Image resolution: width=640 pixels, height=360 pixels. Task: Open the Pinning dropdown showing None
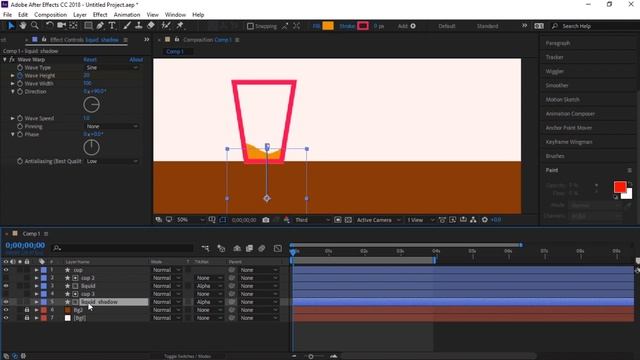click(111, 126)
